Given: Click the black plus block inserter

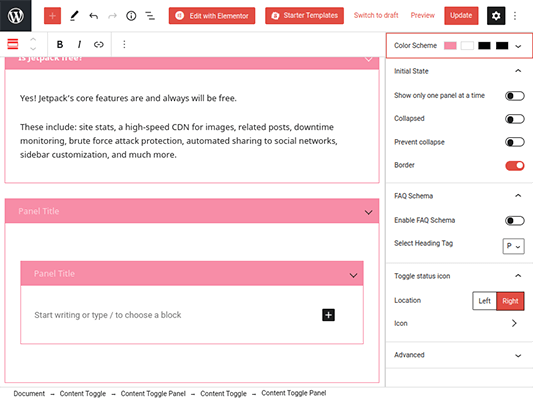Looking at the screenshot, I should pos(328,315).
